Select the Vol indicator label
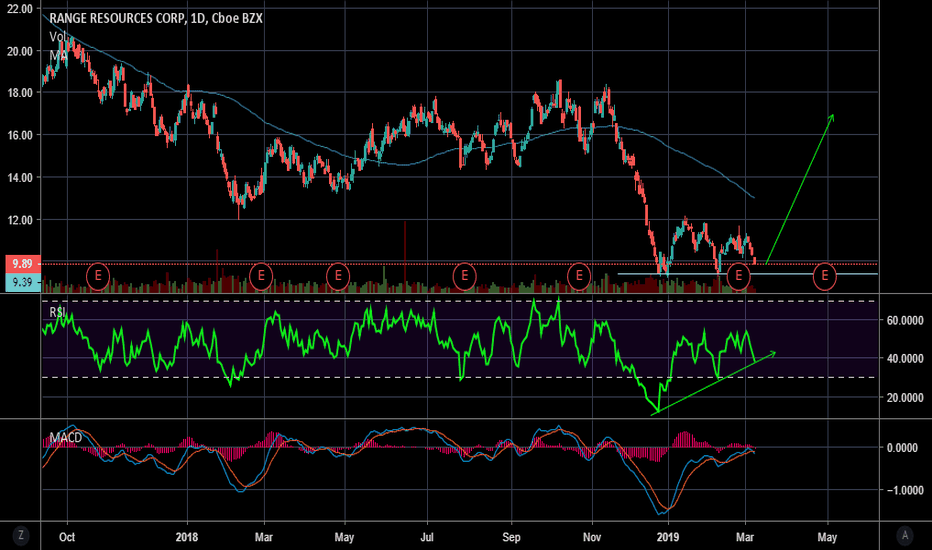The width and height of the screenshot is (932, 550). [57, 37]
